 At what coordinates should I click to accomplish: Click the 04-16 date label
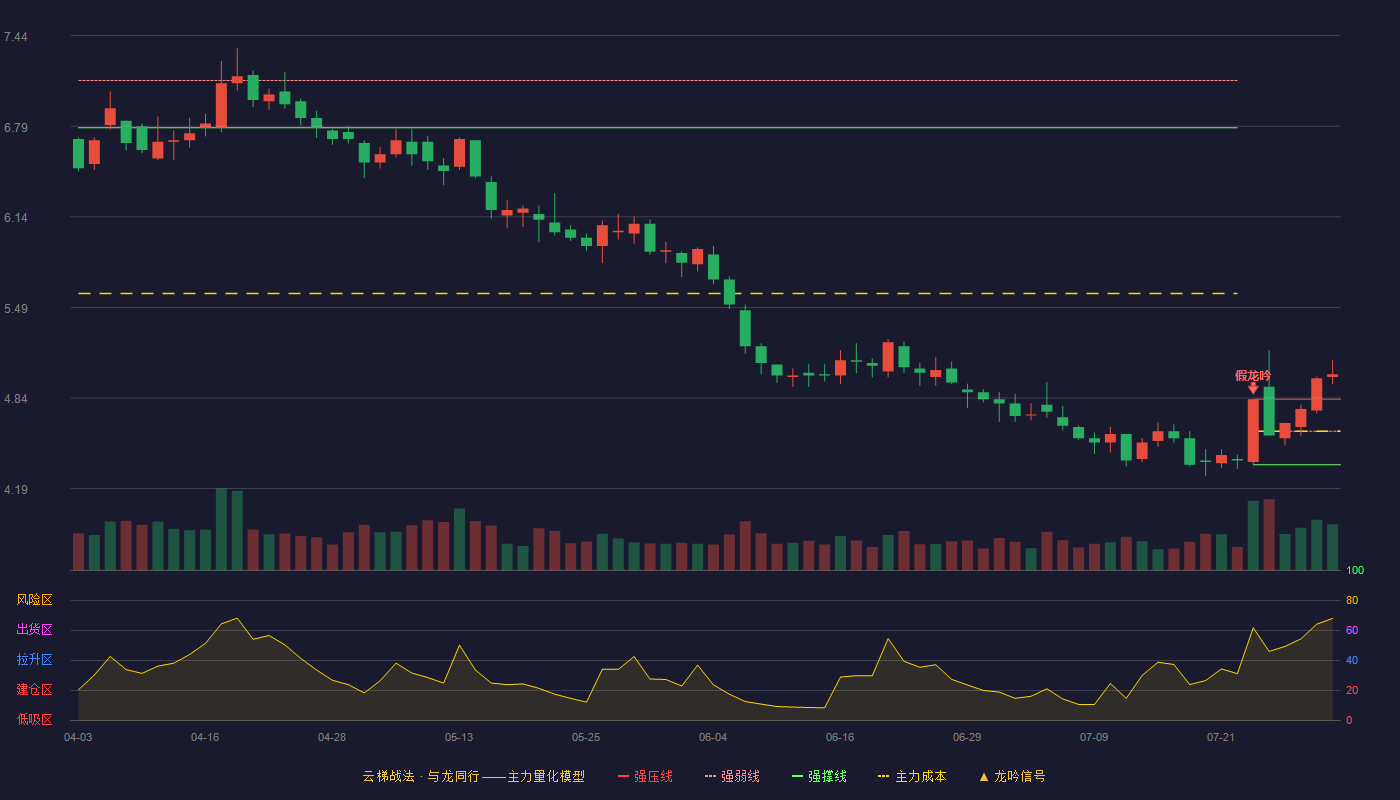click(205, 737)
